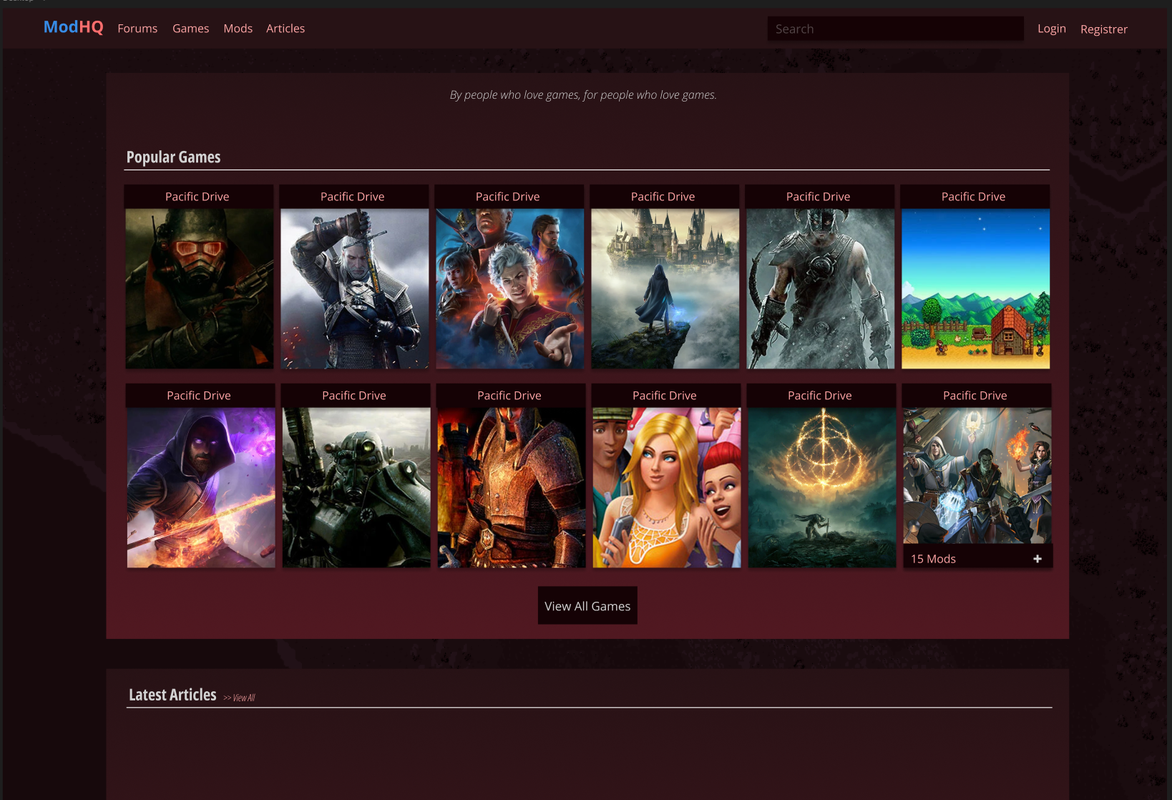This screenshot has width=1172, height=800.
Task: Open the Games menu item
Action: pyautogui.click(x=191, y=28)
